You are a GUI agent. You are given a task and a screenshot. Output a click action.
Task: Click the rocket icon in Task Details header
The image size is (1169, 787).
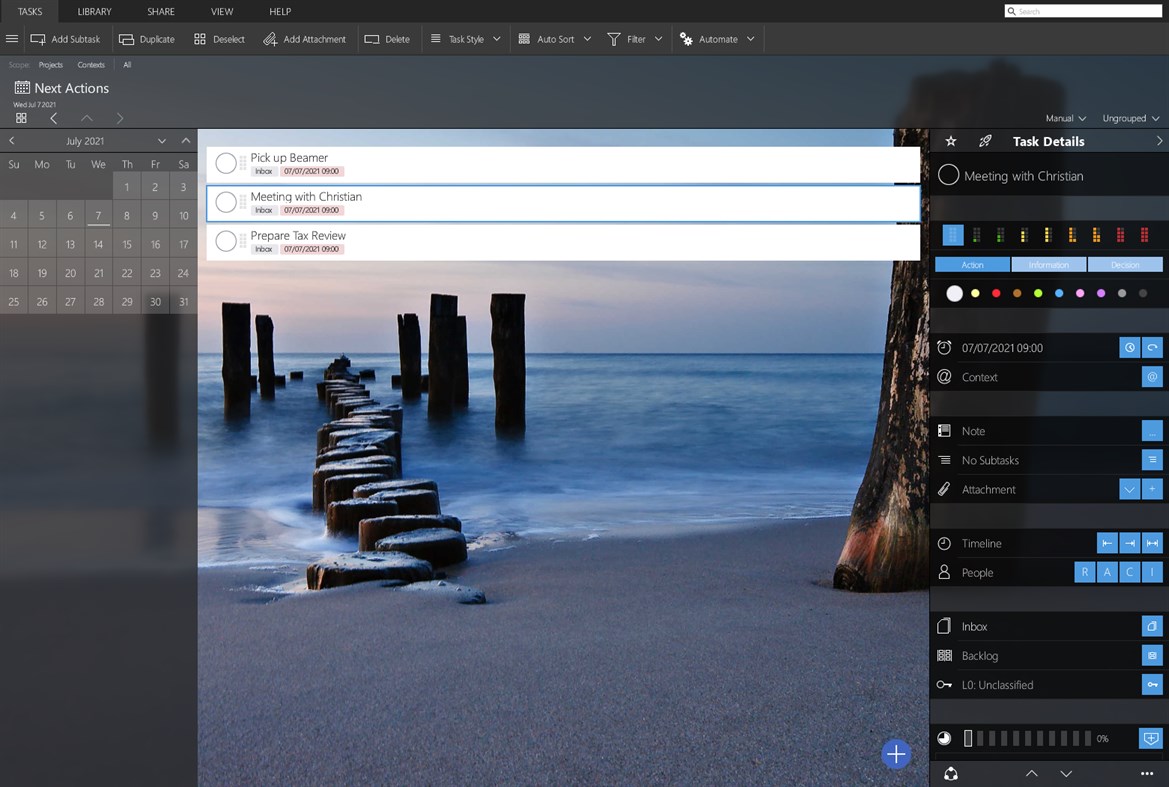[985, 141]
